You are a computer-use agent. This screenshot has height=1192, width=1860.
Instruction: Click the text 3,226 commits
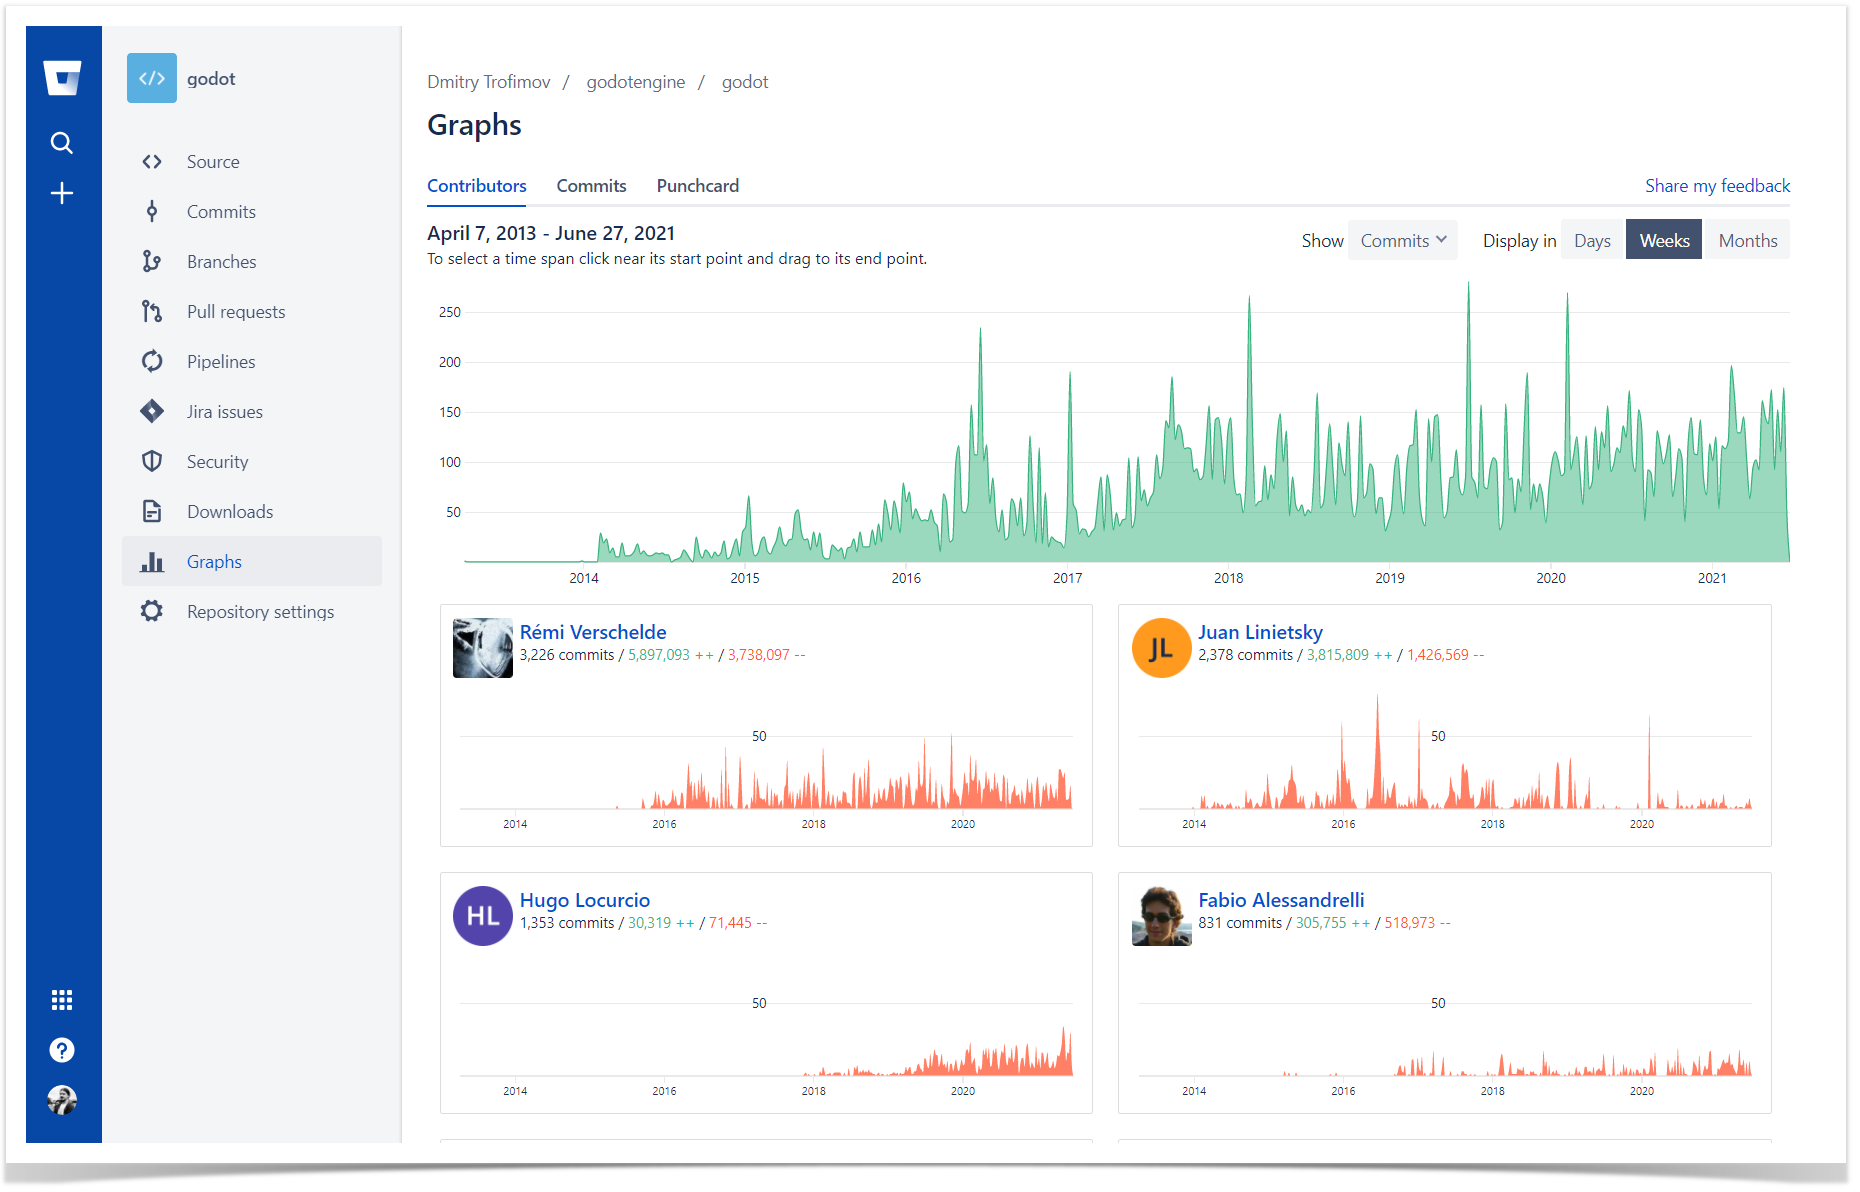click(567, 655)
